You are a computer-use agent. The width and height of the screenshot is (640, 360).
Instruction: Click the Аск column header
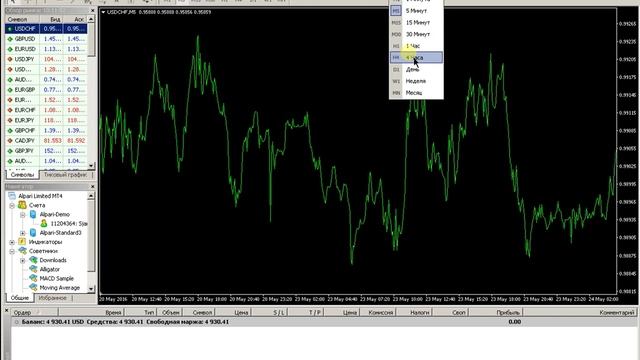[76, 19]
